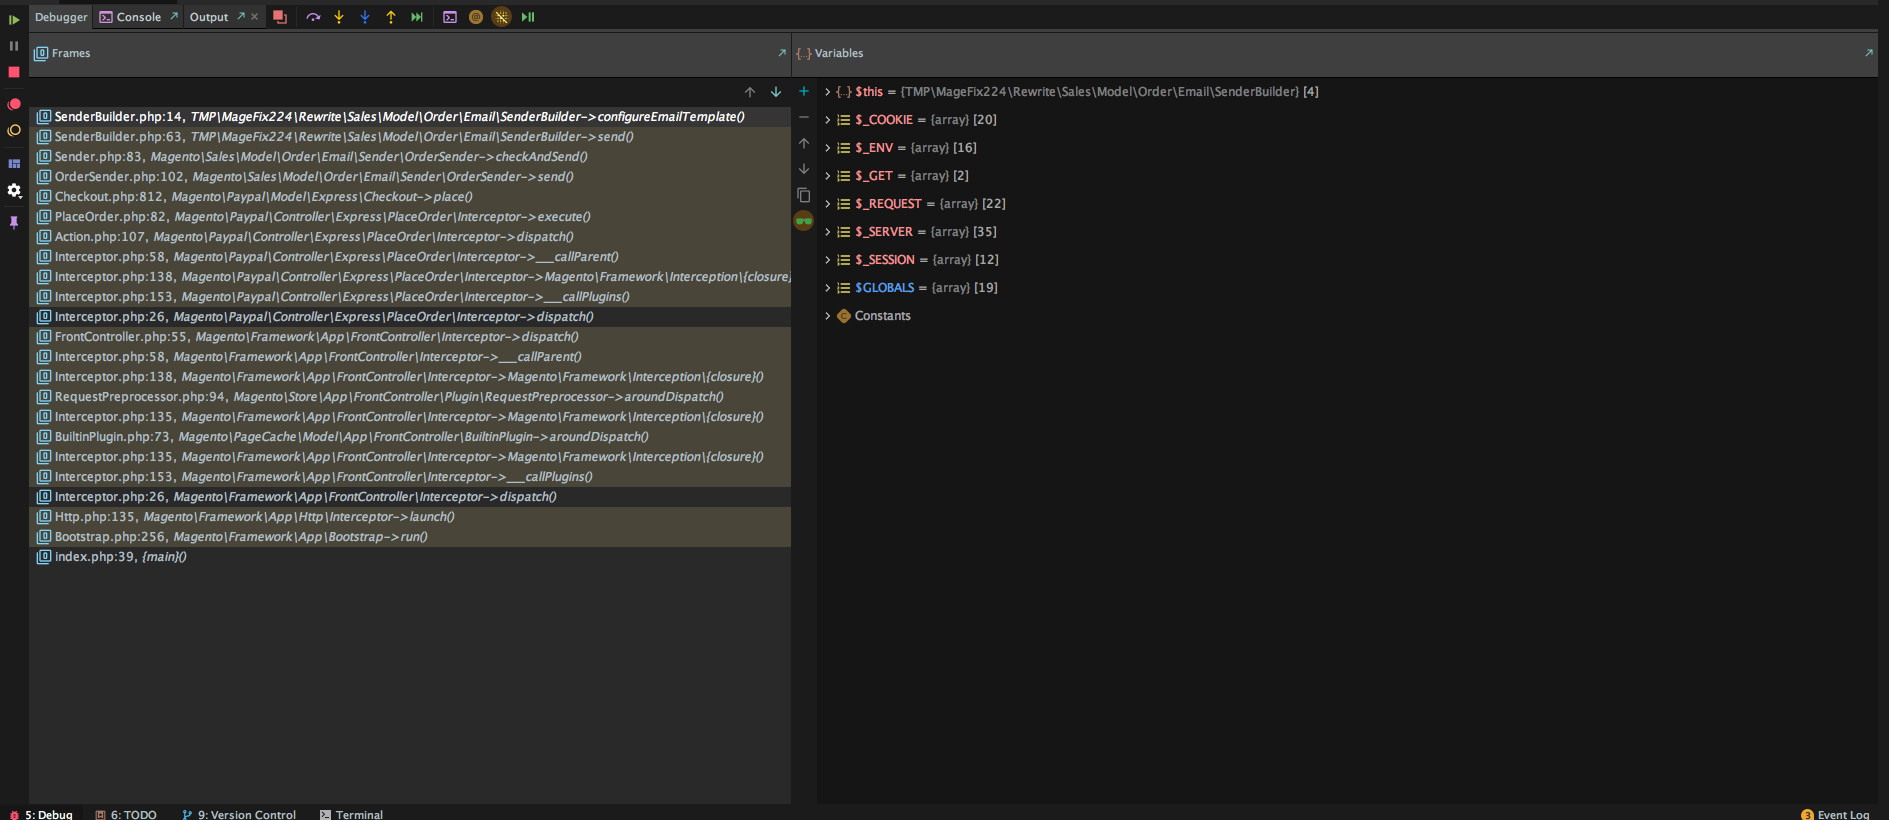Screen dimensions: 1889x820
Task: Select the OrderSender.php:102 frame
Action: [410, 177]
